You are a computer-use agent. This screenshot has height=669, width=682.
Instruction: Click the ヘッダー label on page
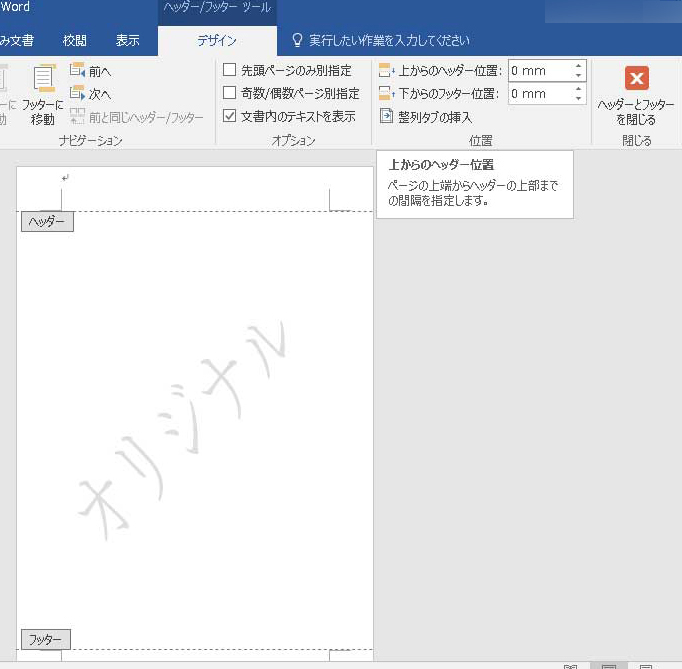click(x=47, y=222)
